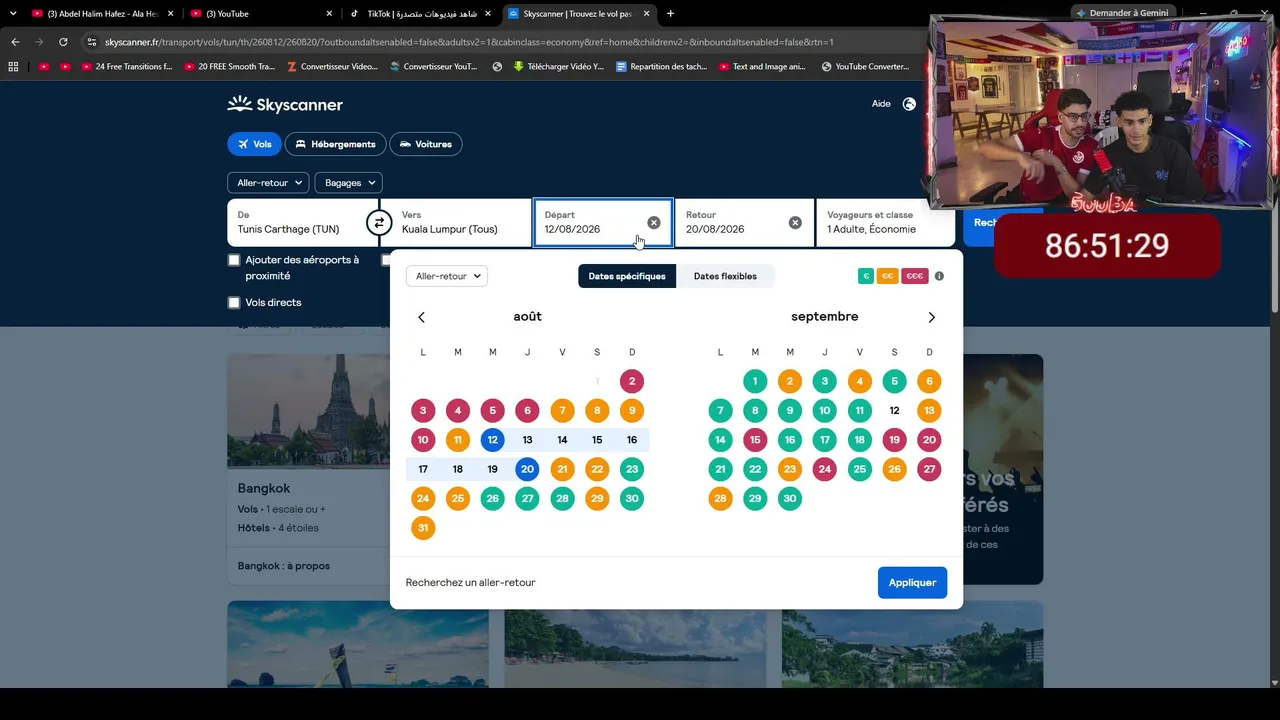Open the Voyageurs et classe selector
The image size is (1280, 720).
click(x=885, y=222)
